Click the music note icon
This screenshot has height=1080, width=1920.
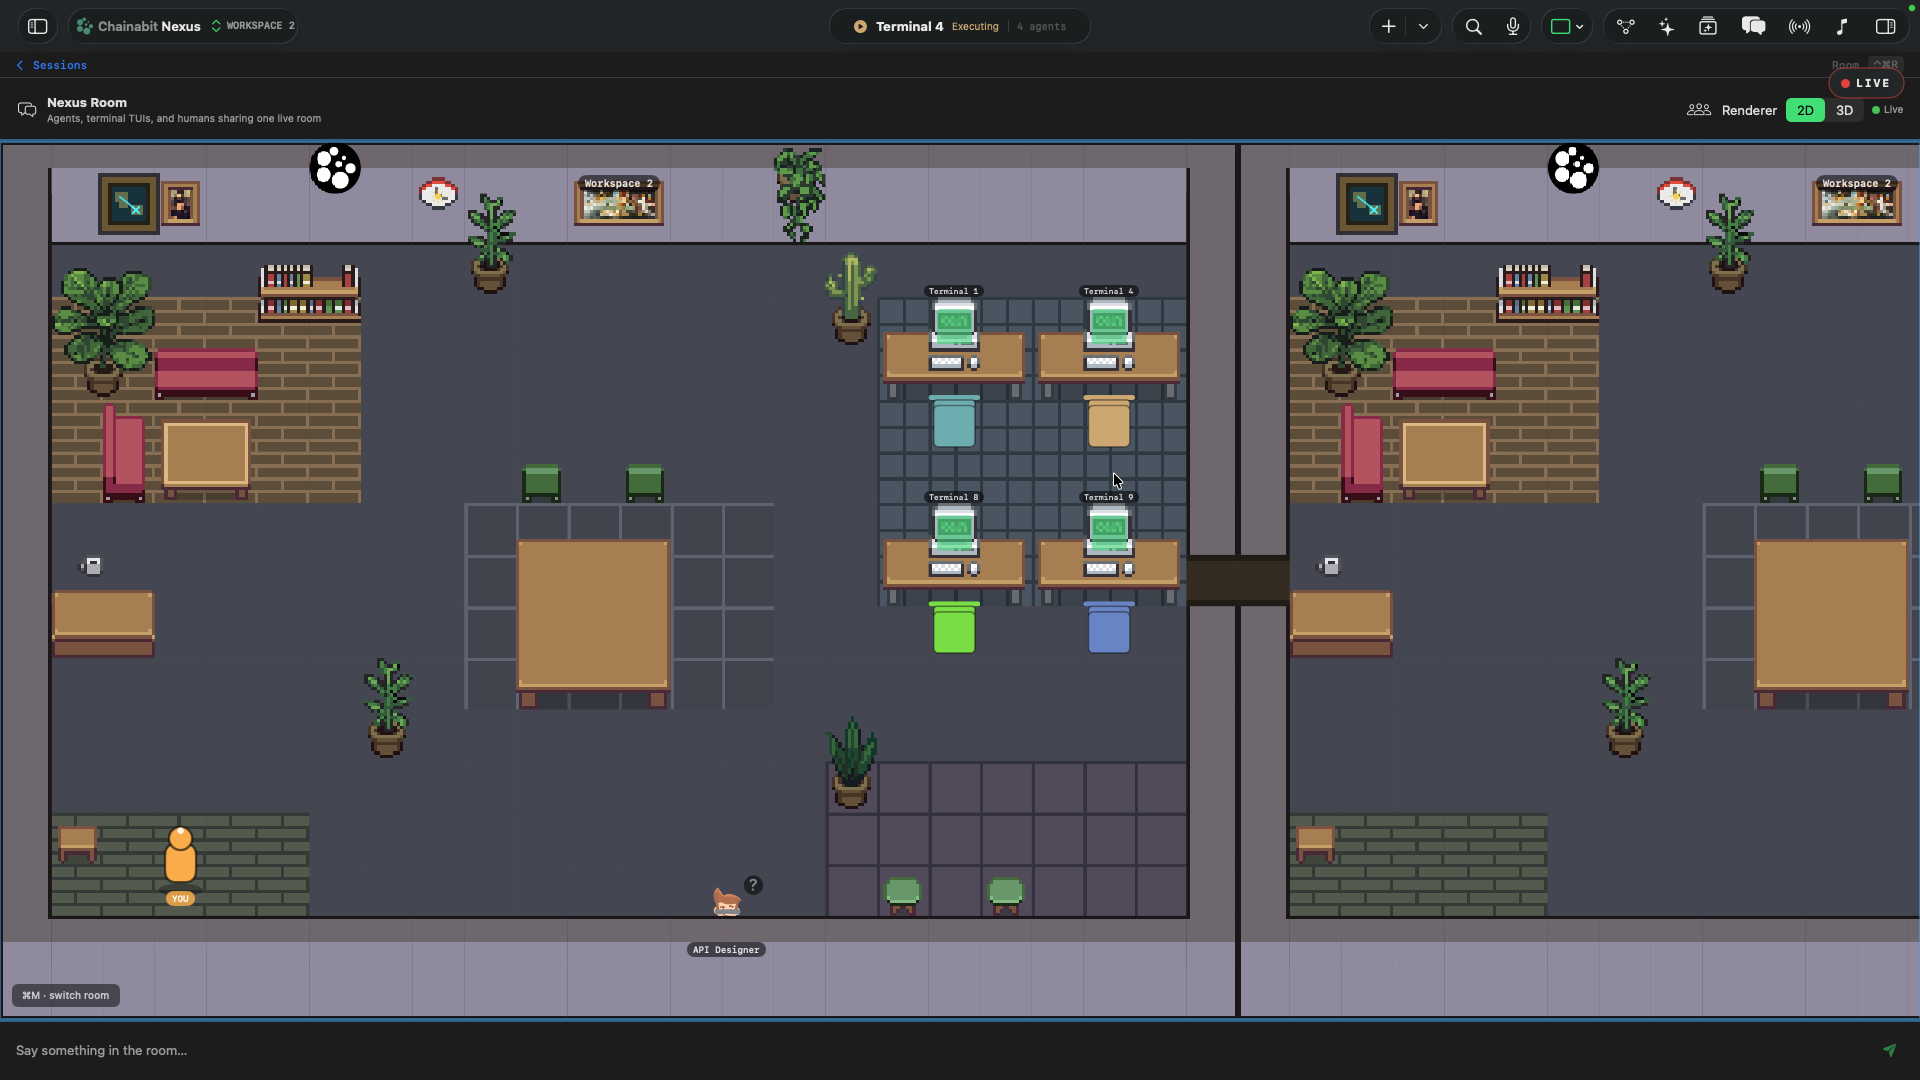click(1842, 27)
